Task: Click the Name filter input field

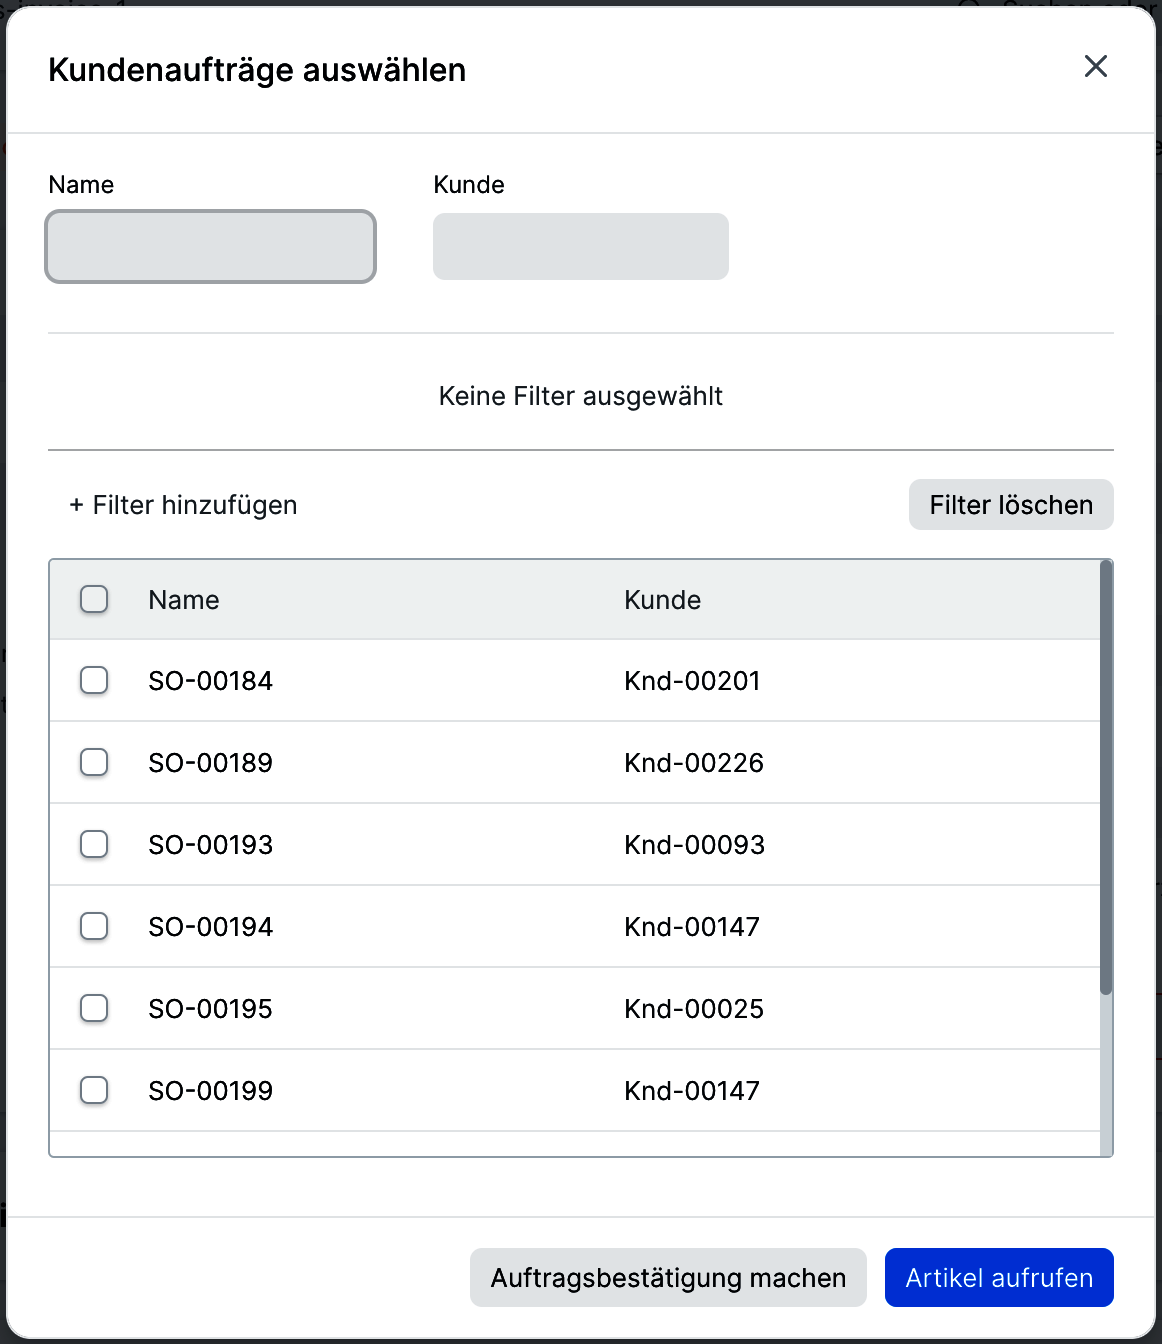Action: point(211,246)
